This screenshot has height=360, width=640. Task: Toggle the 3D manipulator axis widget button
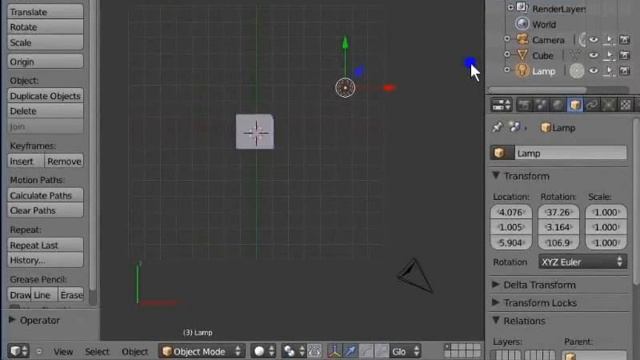pos(334,351)
